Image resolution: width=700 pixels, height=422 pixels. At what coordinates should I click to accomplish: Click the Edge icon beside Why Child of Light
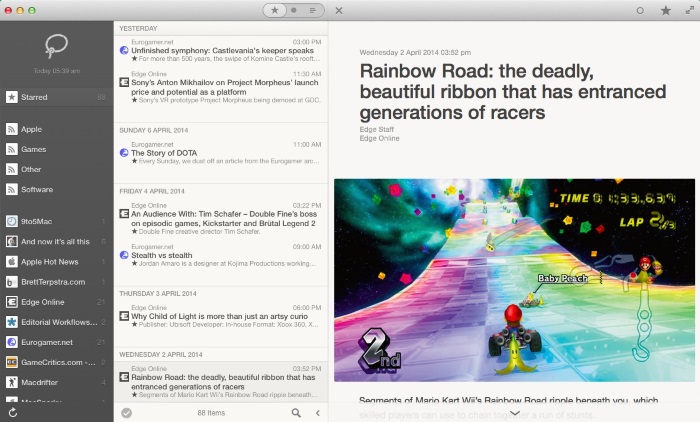coord(124,316)
